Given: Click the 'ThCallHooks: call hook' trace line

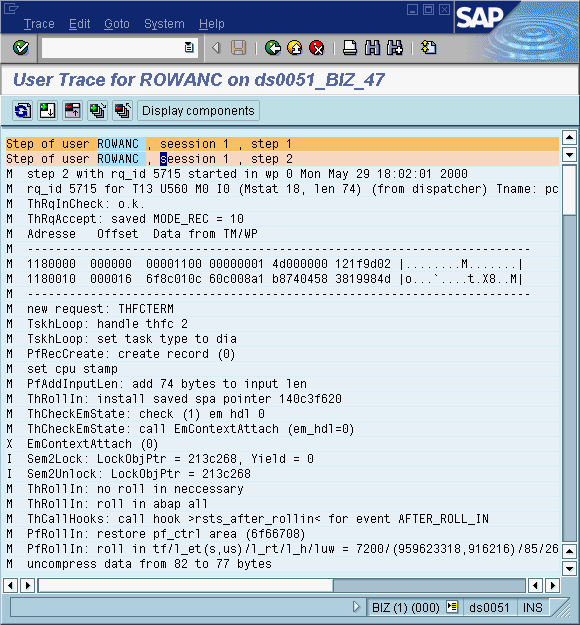Looking at the screenshot, I should [258, 519].
